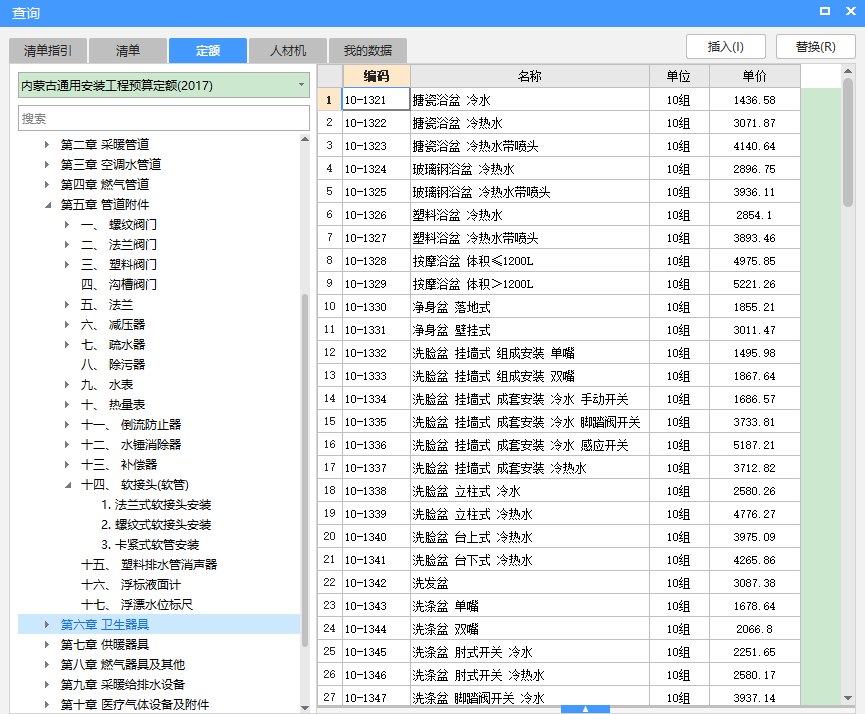Image resolution: width=865 pixels, height=714 pixels.
Task: Click the bottom panel expand arrow handle
Action: pos(585,708)
